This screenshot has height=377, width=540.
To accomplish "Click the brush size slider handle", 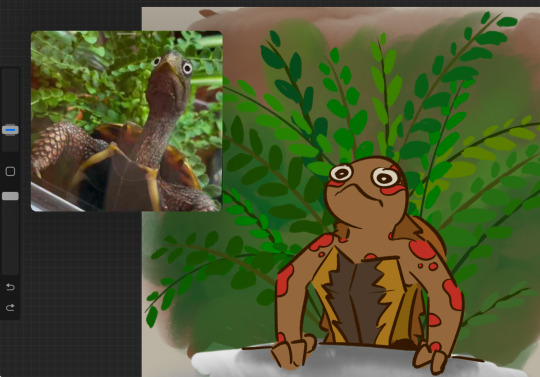I will pos(10,130).
